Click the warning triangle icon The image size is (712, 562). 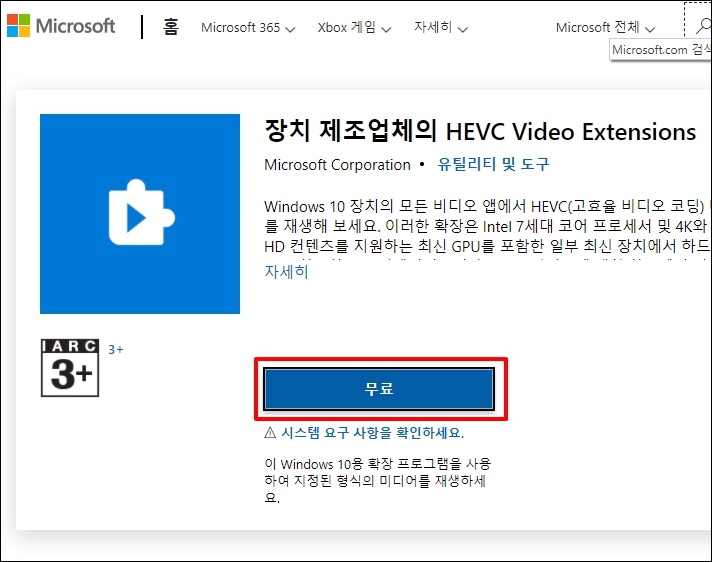270,433
